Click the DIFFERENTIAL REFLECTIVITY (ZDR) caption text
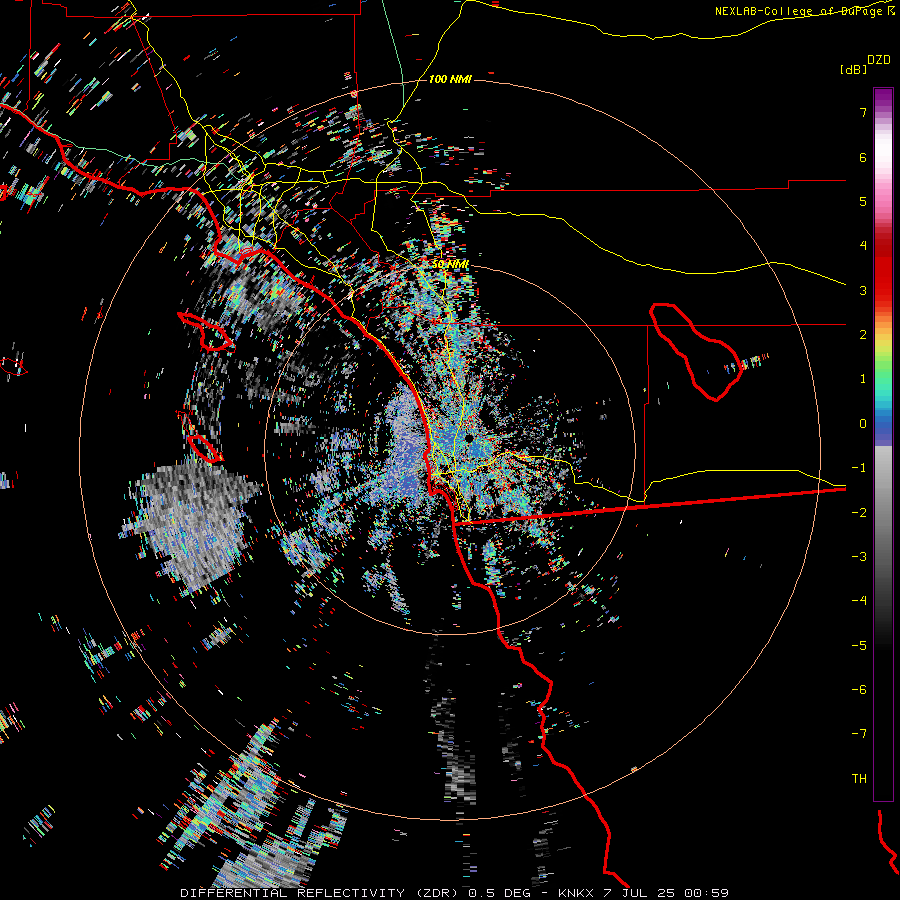The height and width of the screenshot is (900, 900). pos(319,893)
